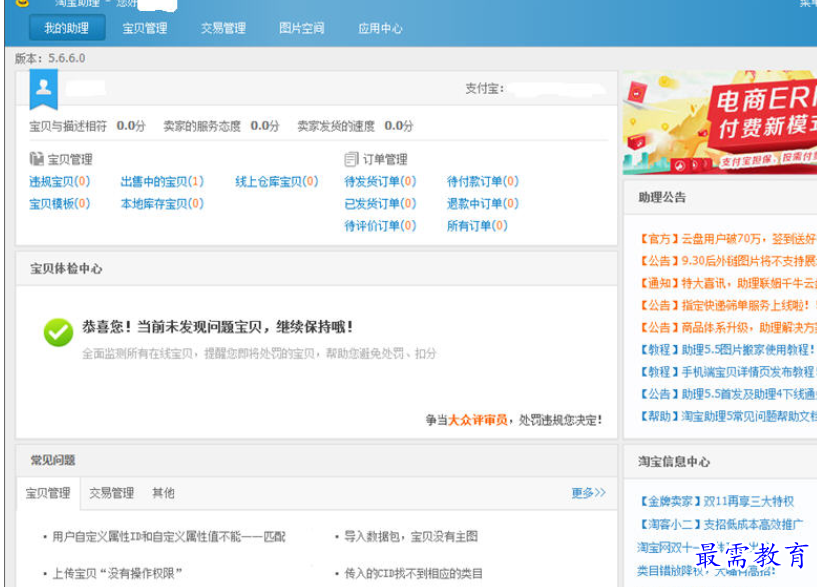Open notice 特大喜讯，助理联姻千牛
This screenshot has height=587, width=817.
point(728,283)
